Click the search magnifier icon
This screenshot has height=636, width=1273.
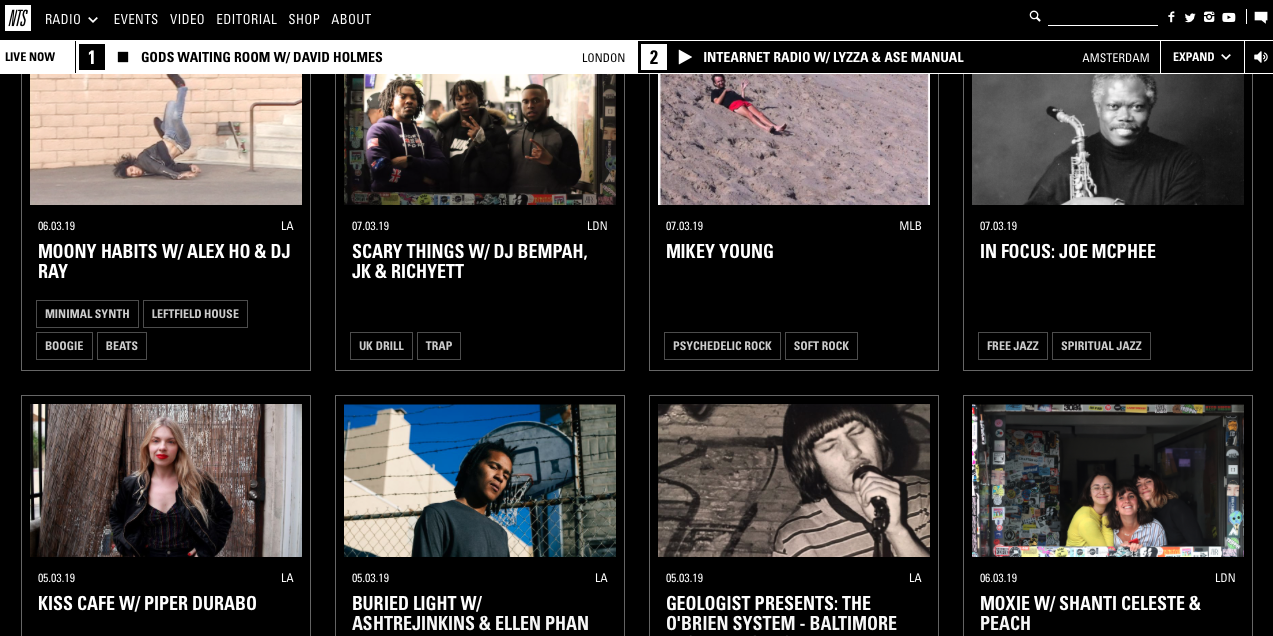1035,16
